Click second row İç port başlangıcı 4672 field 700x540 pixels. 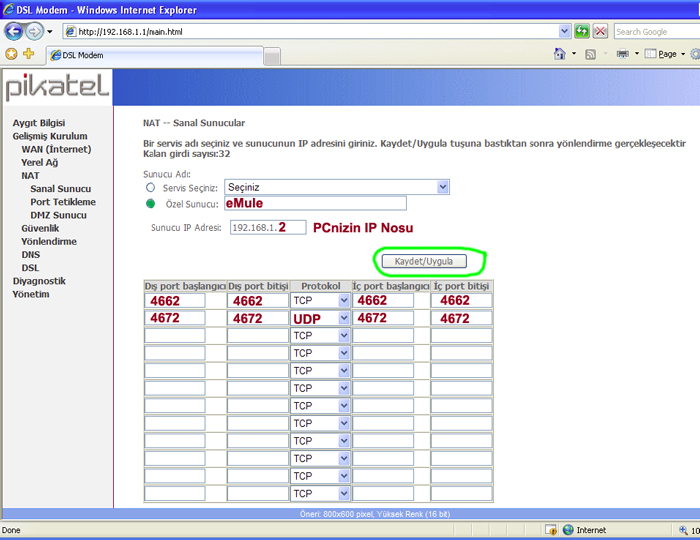click(x=383, y=318)
